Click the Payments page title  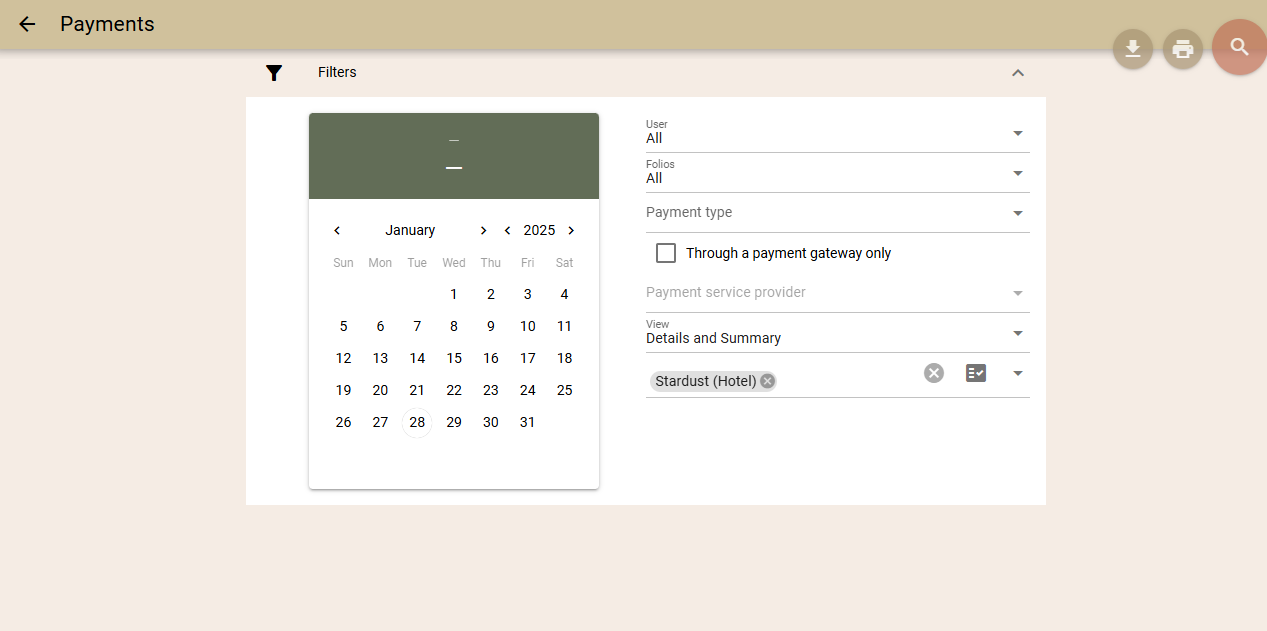coord(107,24)
